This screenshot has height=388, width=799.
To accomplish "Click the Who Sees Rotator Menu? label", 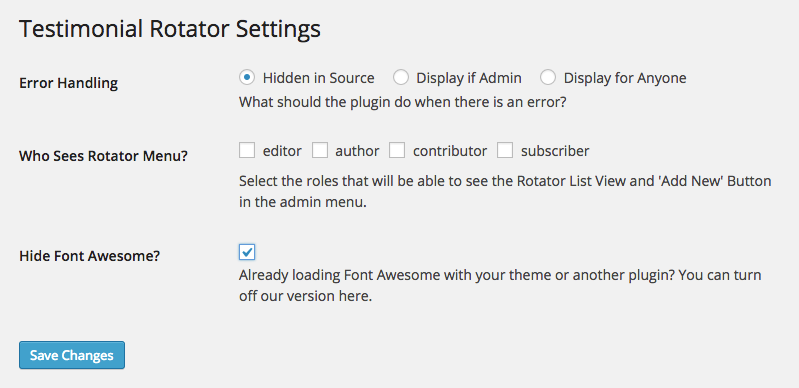I will [103, 155].
